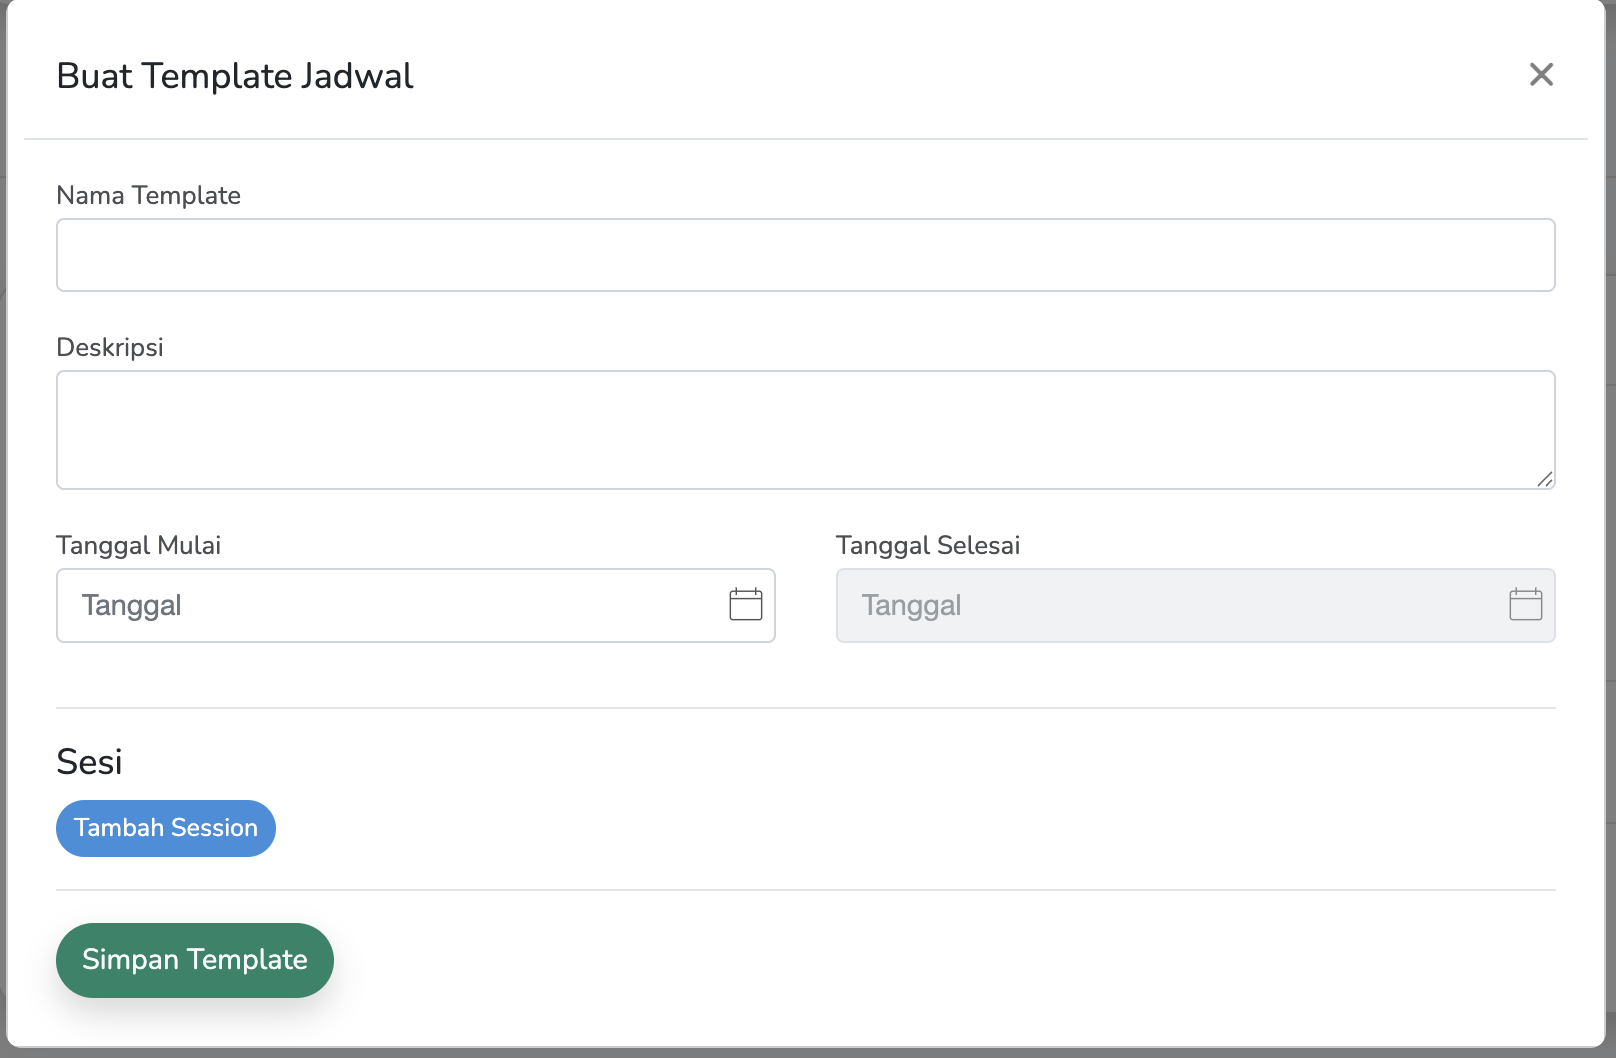Click the Nama Template label
Image resolution: width=1616 pixels, height=1058 pixels.
148,195
